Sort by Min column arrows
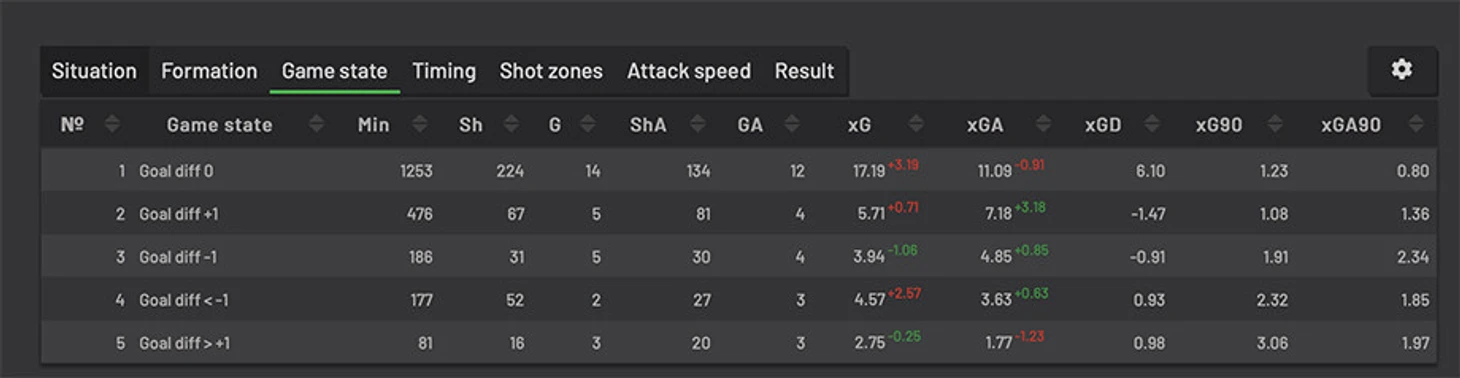 (x=420, y=125)
